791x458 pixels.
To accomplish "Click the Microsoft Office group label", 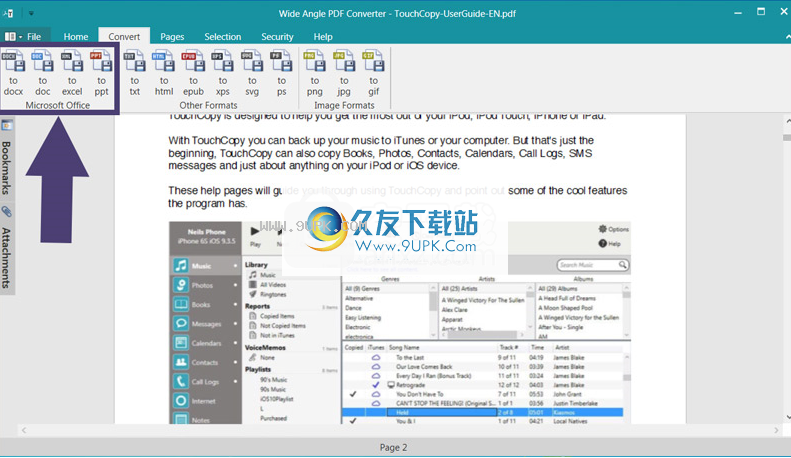I will pyautogui.click(x=58, y=105).
